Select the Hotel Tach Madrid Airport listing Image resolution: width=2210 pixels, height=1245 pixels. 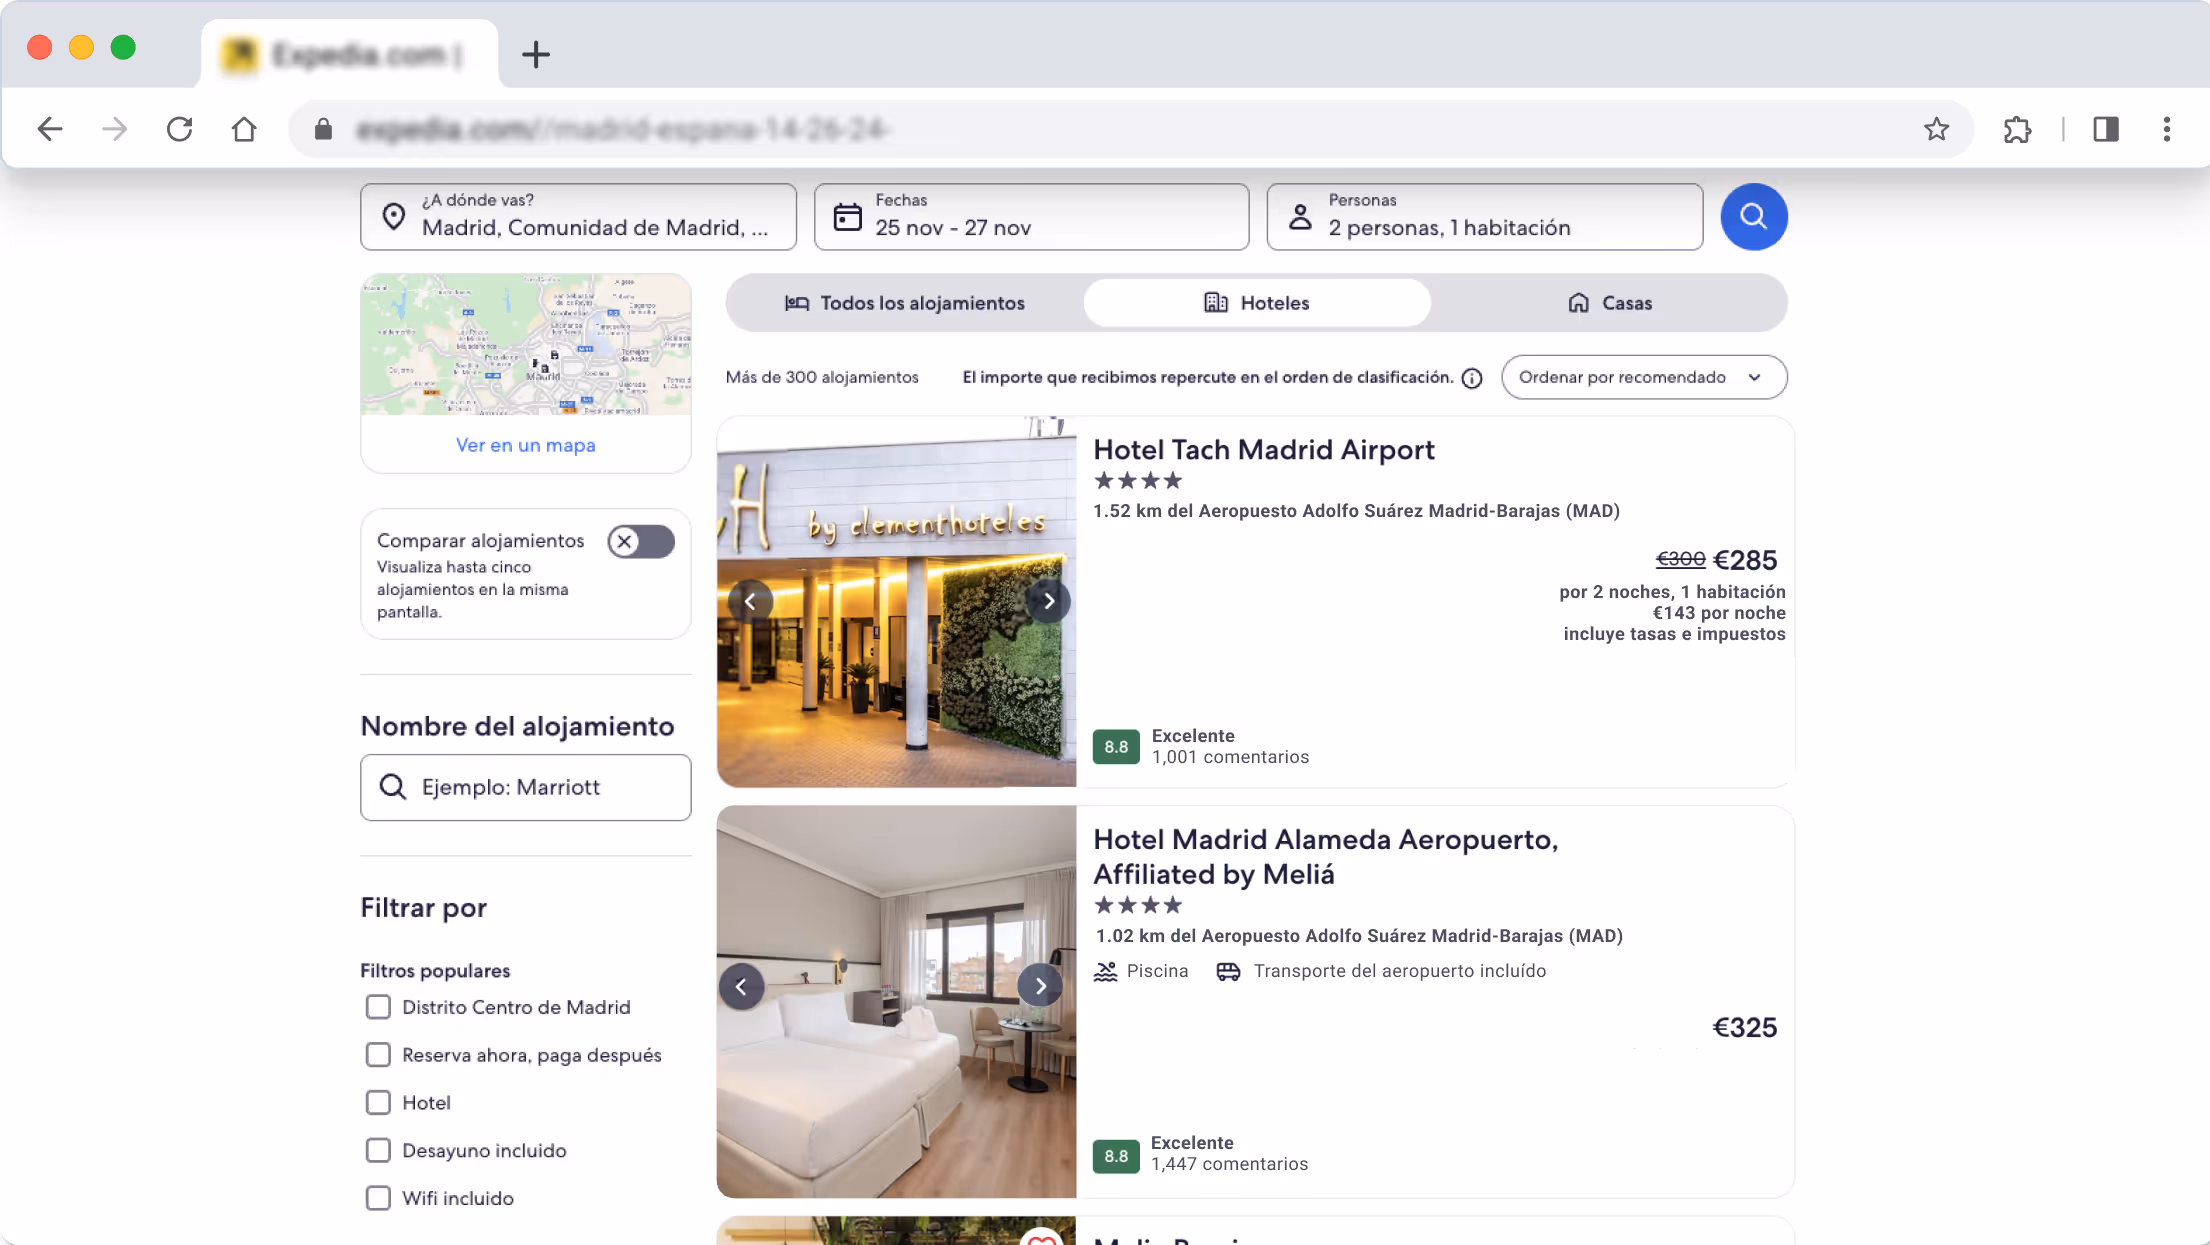(1263, 449)
